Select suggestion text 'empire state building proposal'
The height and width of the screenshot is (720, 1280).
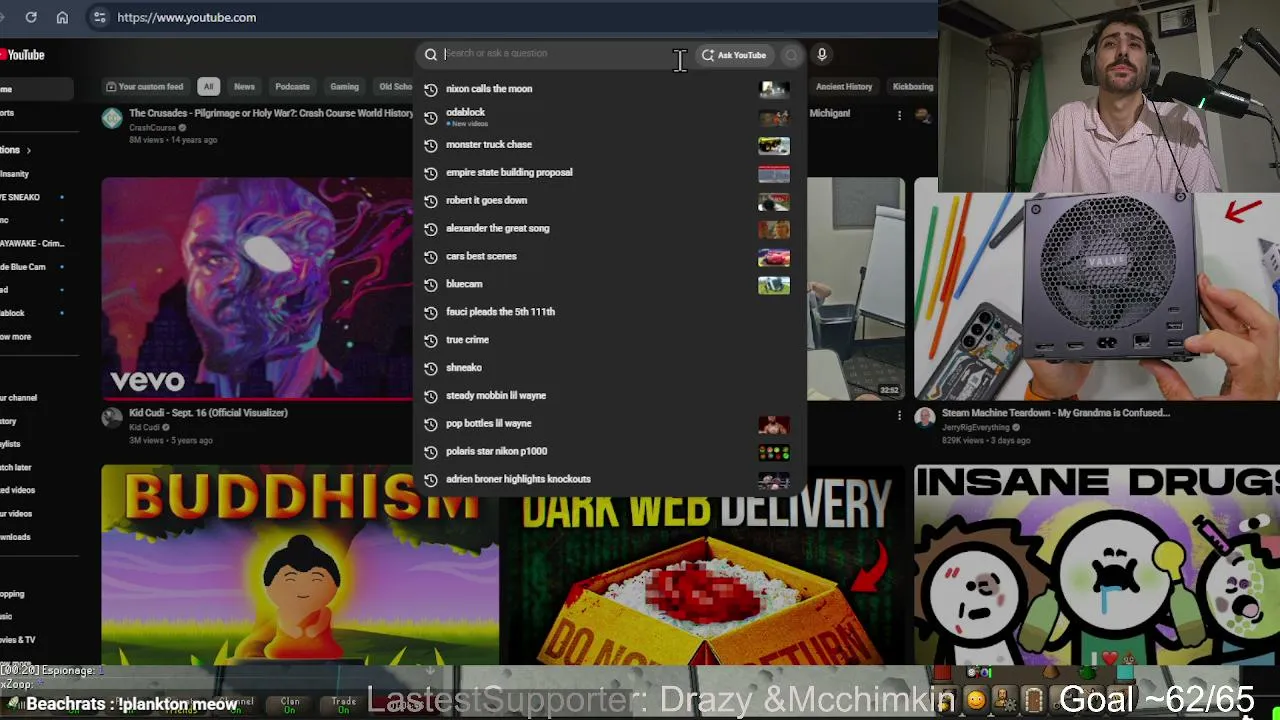pos(509,173)
